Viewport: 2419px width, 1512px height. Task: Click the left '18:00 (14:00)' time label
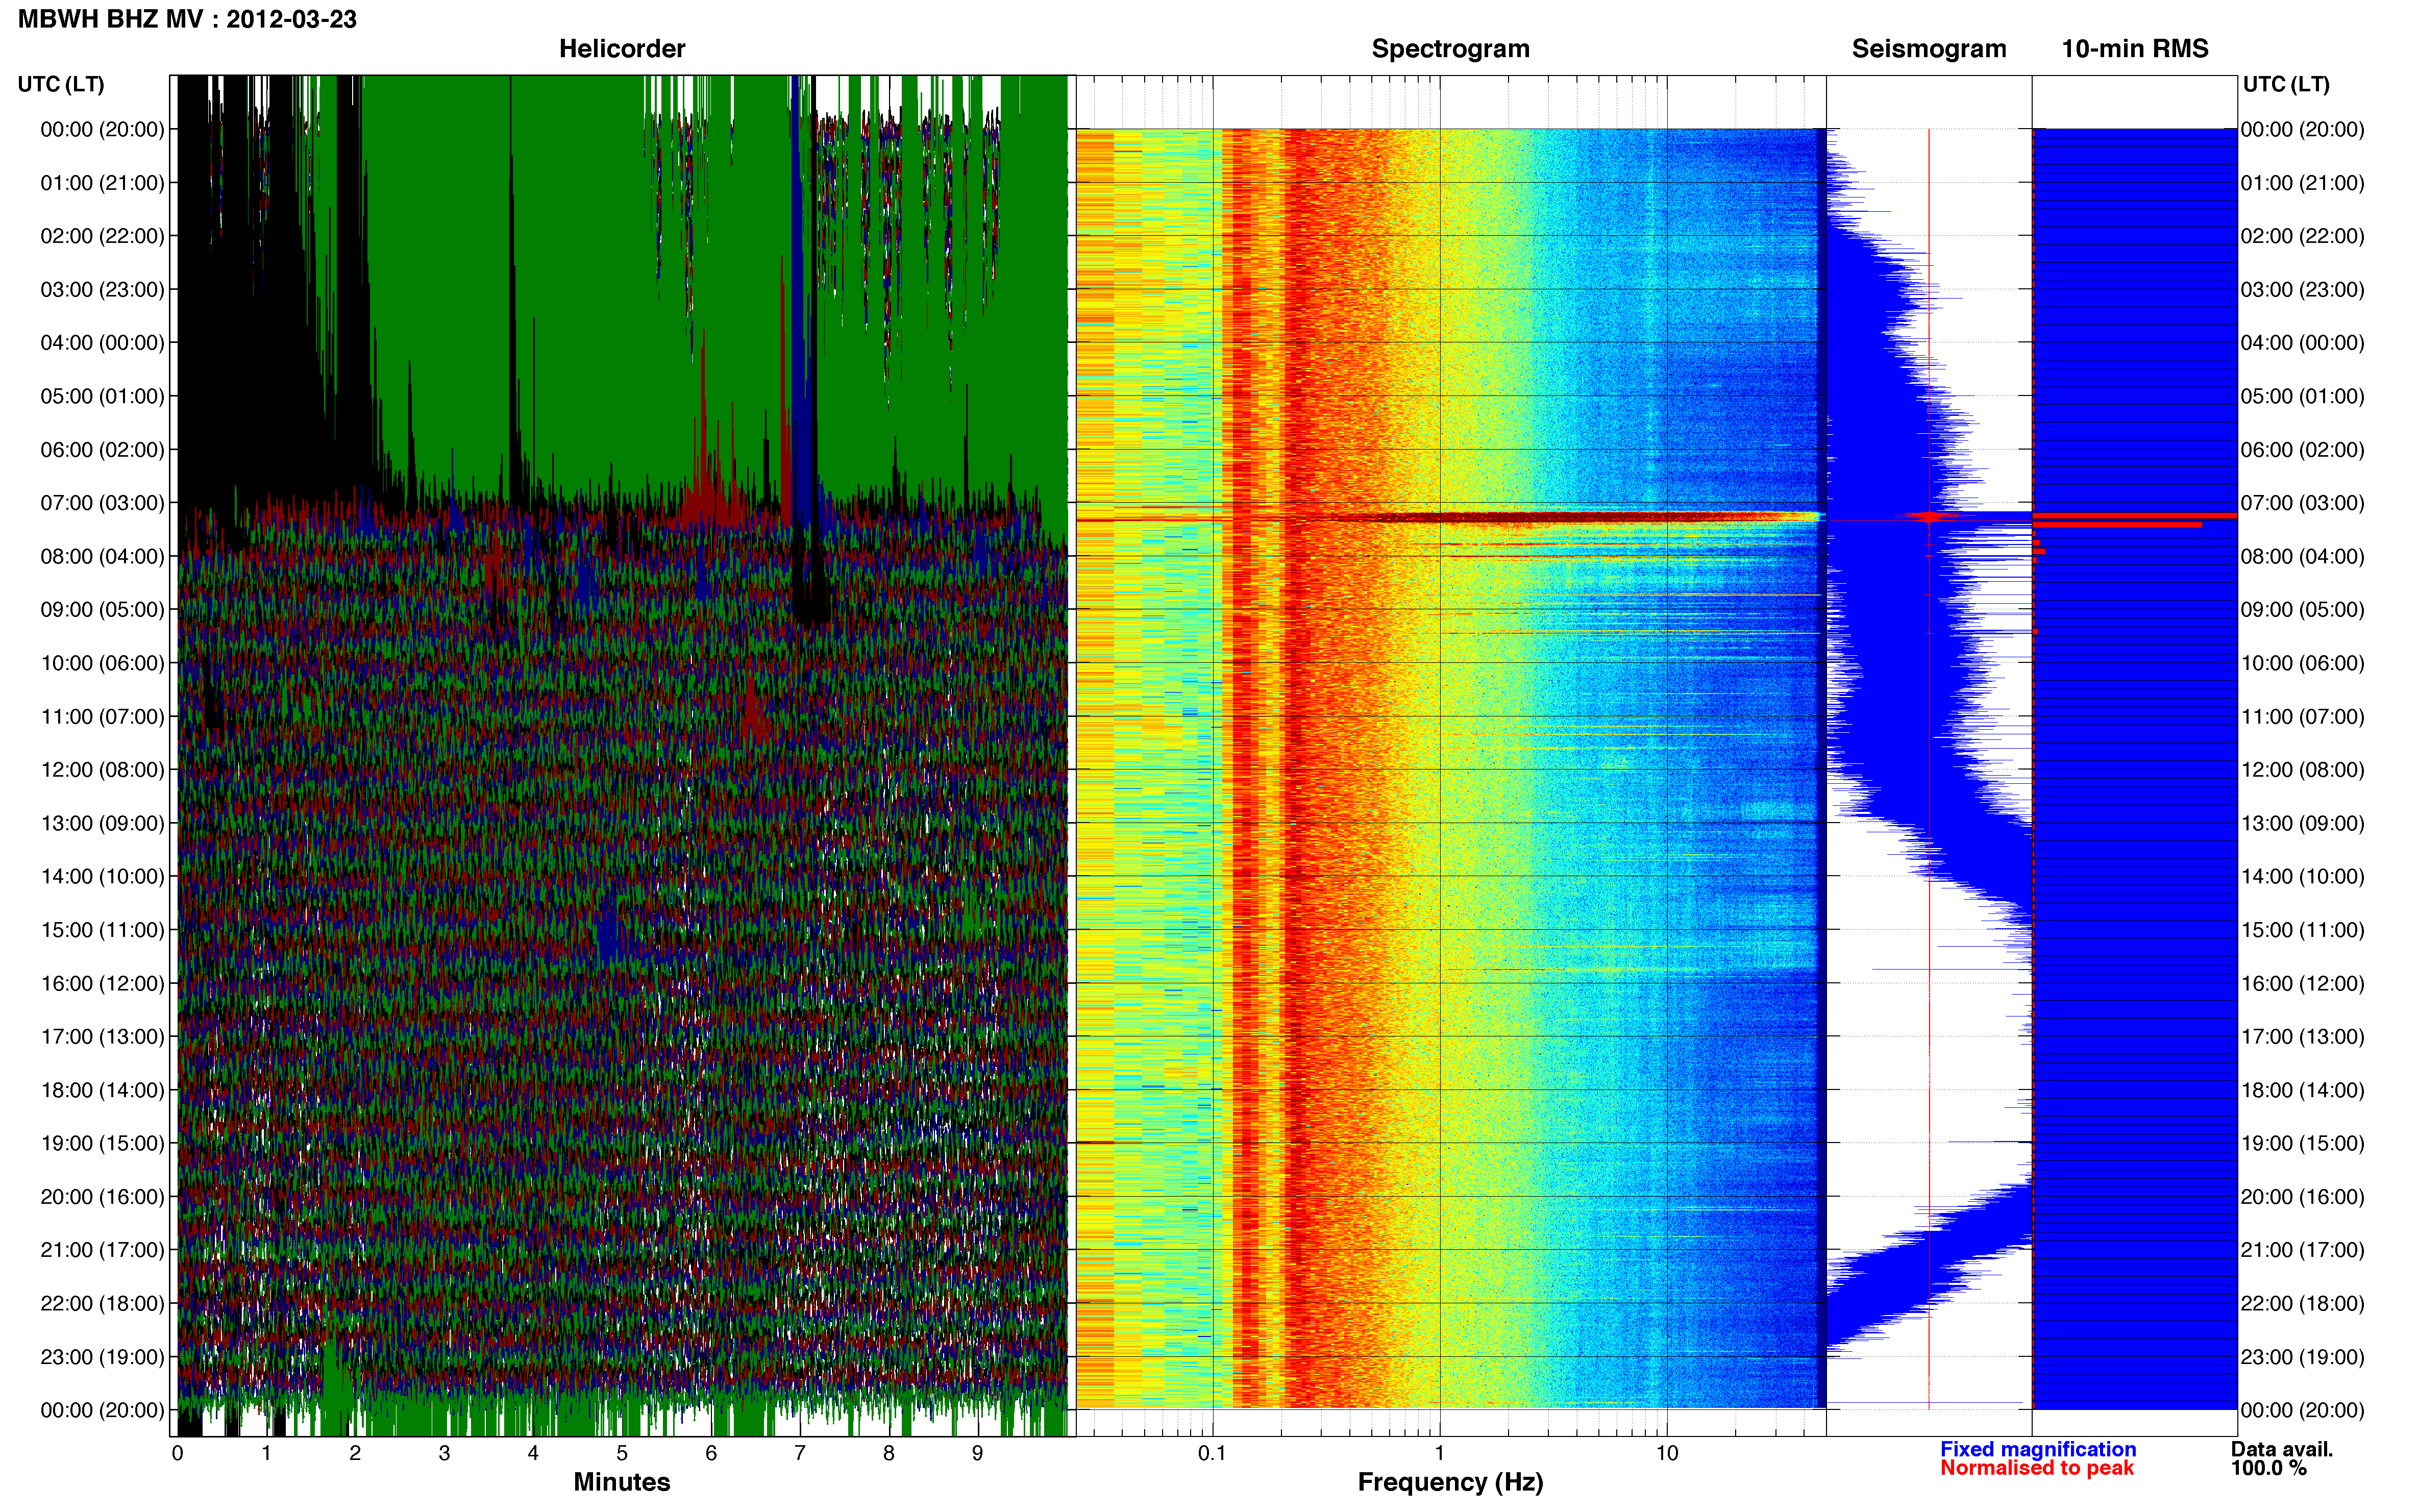point(102,1090)
